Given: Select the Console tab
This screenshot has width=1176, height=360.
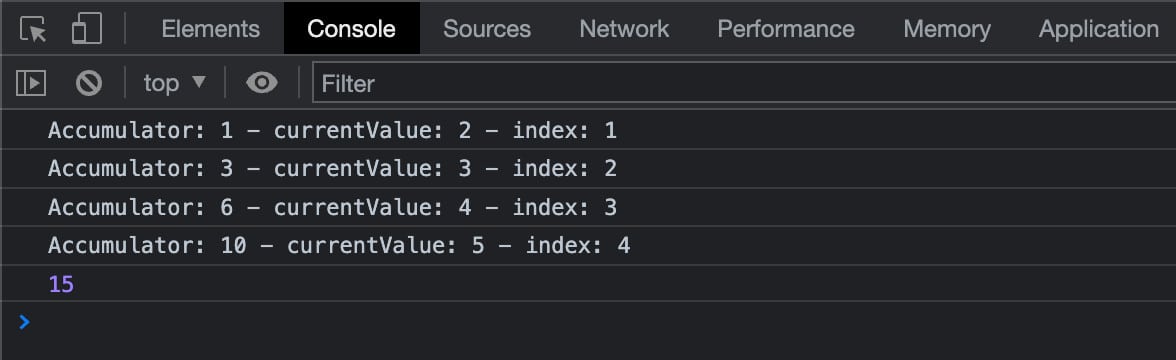Looking at the screenshot, I should 352,29.
